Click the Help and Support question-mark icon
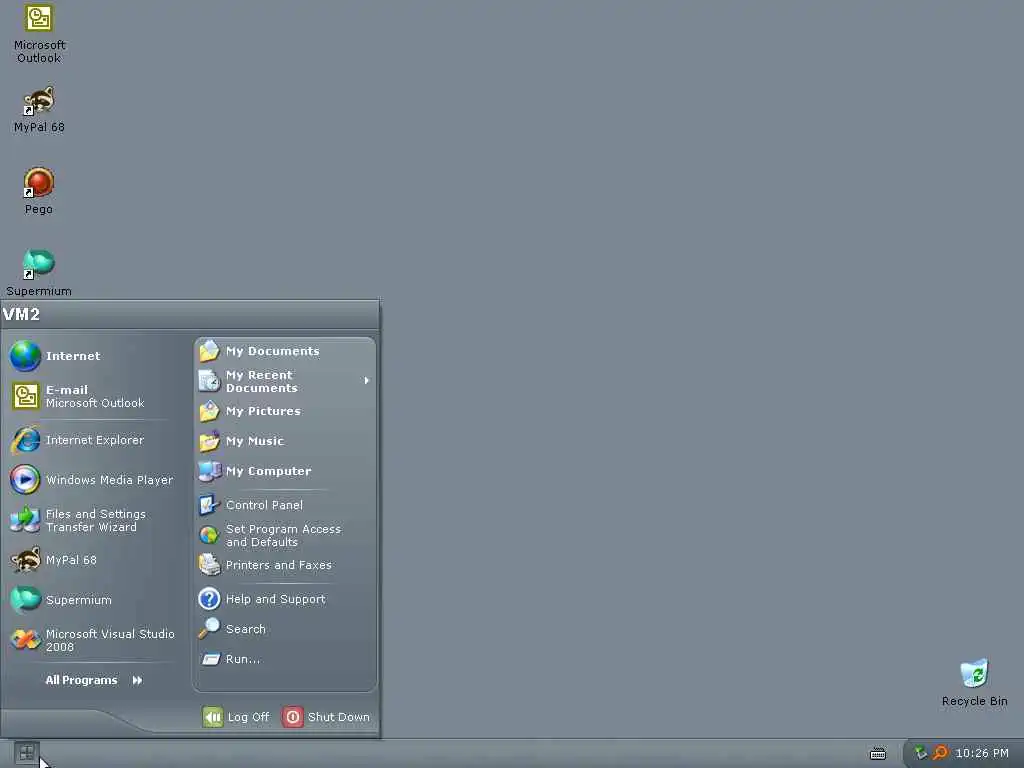The height and width of the screenshot is (768, 1024). pos(209,599)
